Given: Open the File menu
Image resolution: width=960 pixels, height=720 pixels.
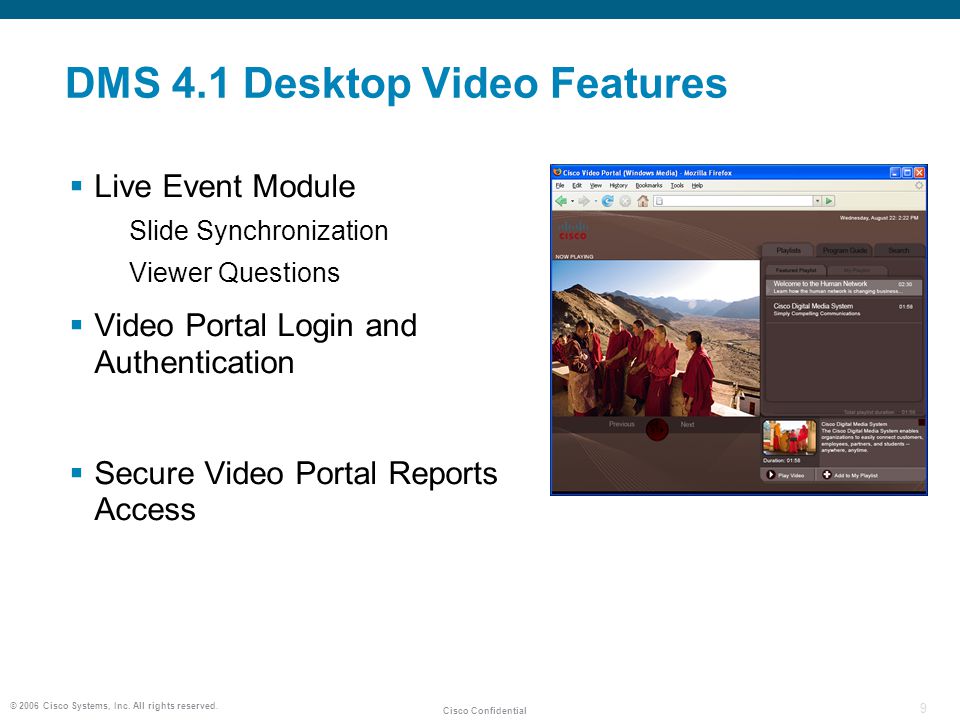Looking at the screenshot, I should pyautogui.click(x=560, y=186).
